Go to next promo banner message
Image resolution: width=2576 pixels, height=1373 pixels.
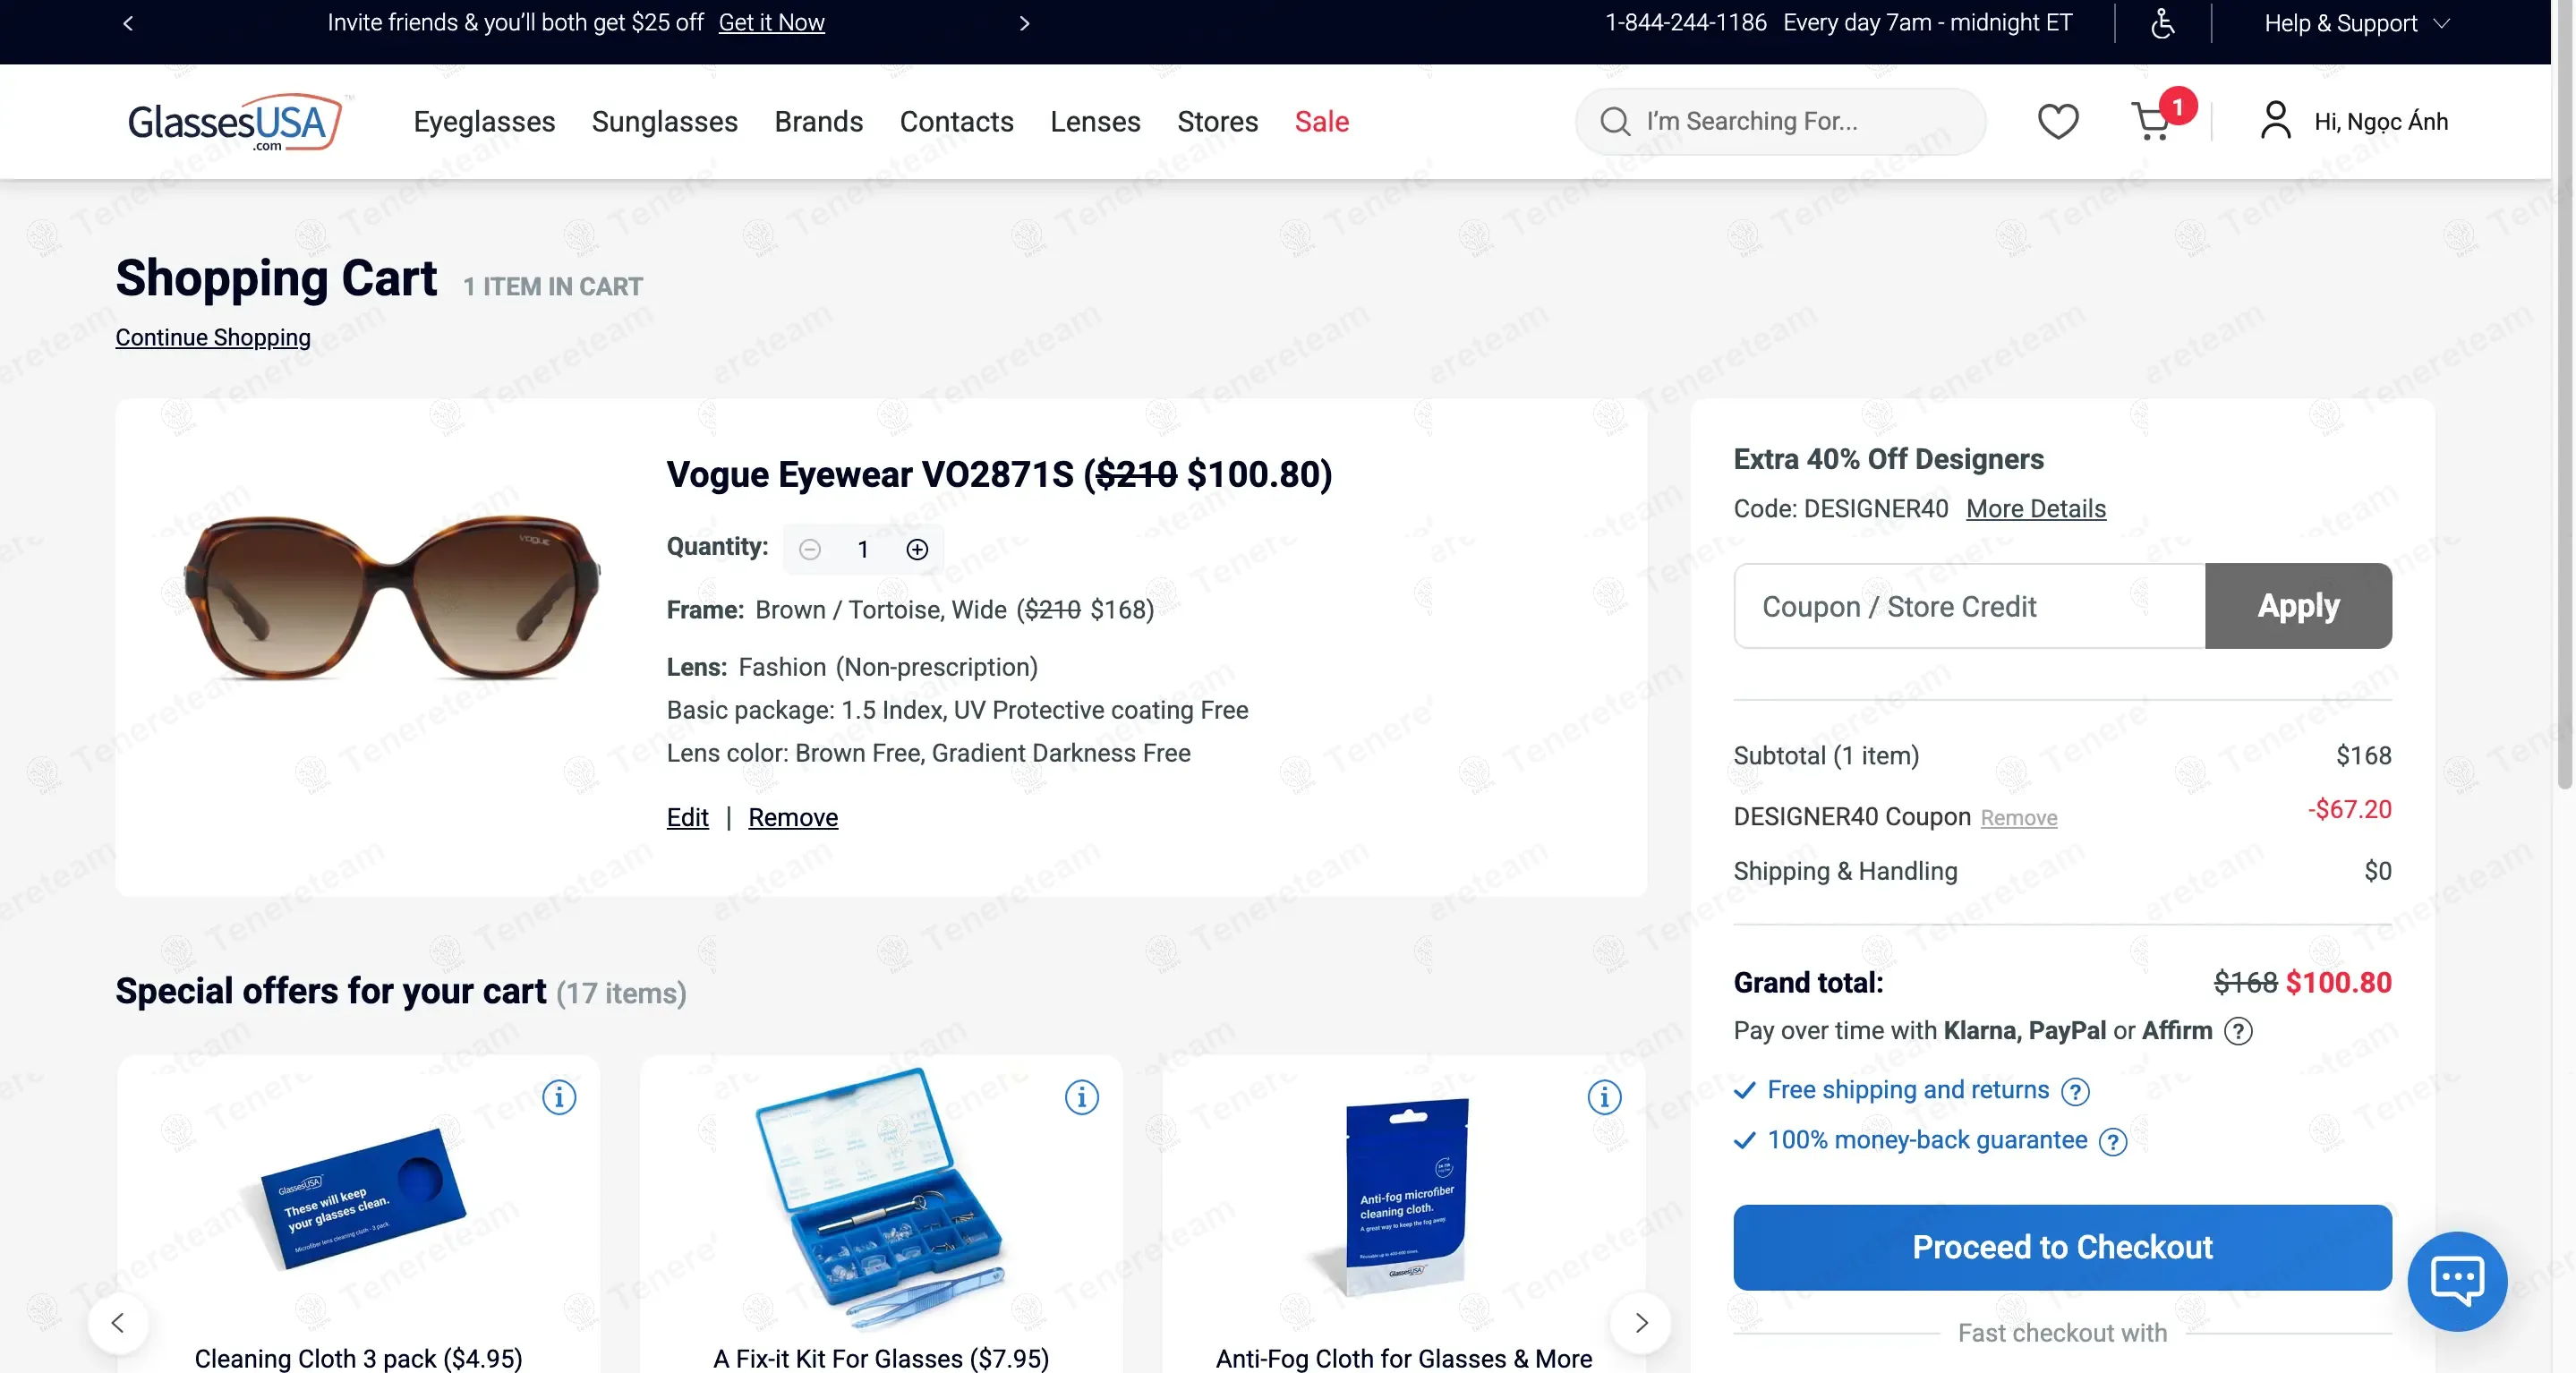[1024, 22]
